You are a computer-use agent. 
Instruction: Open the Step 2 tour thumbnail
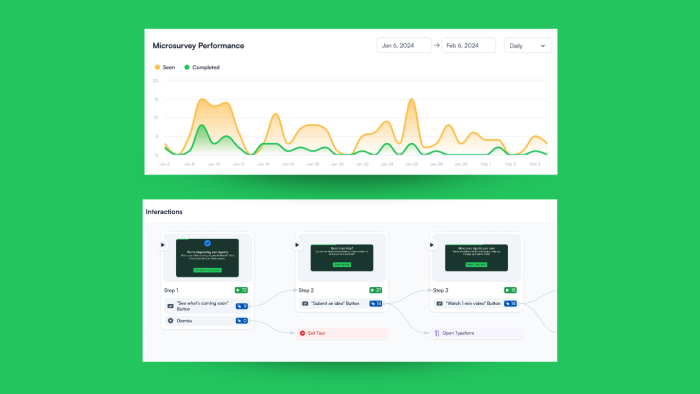(342, 257)
